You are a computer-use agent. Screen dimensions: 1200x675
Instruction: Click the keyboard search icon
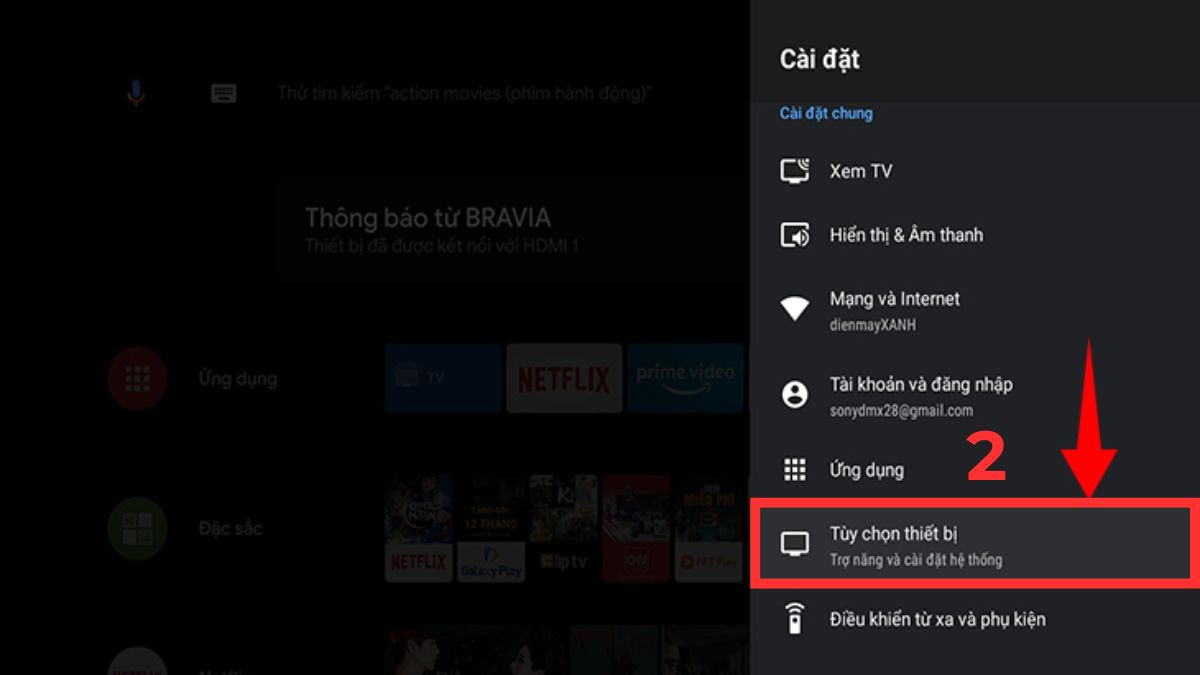[x=223, y=93]
